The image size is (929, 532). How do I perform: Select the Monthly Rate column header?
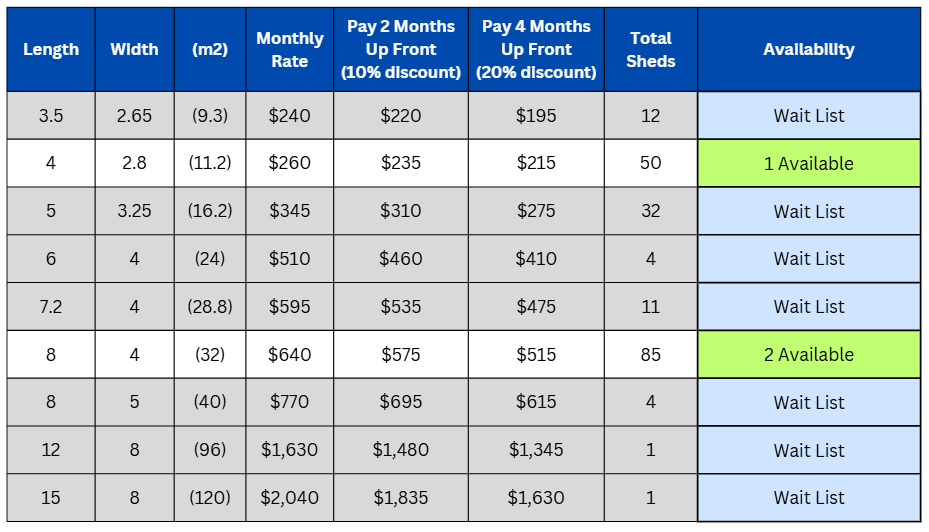(290, 50)
